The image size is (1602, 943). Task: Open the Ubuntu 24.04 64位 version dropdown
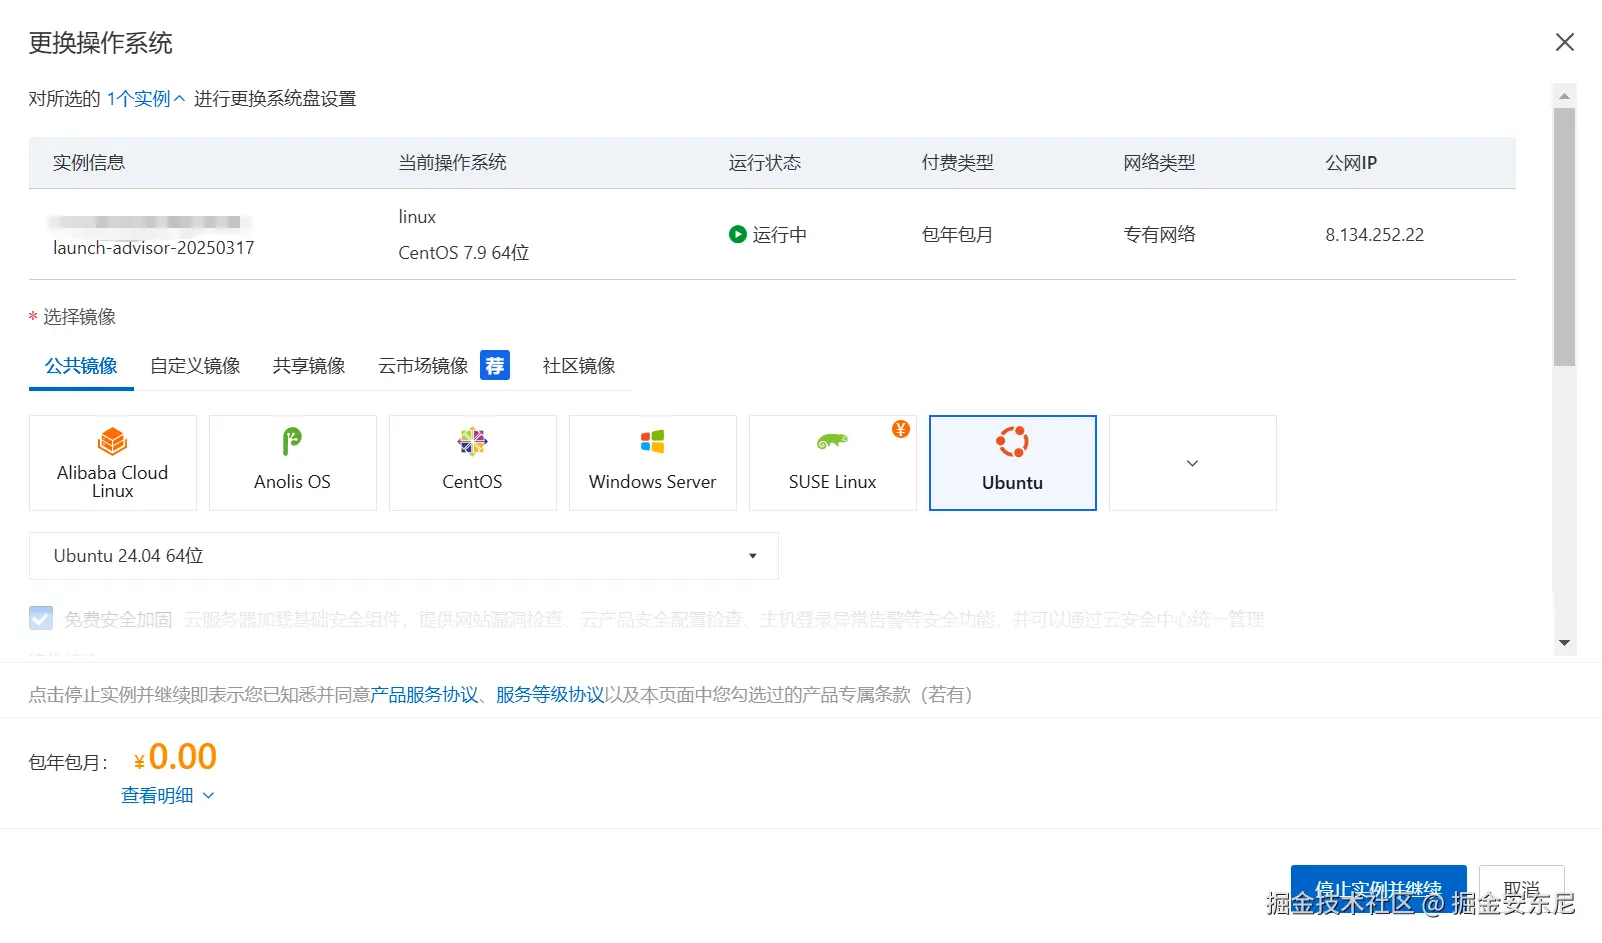click(404, 556)
